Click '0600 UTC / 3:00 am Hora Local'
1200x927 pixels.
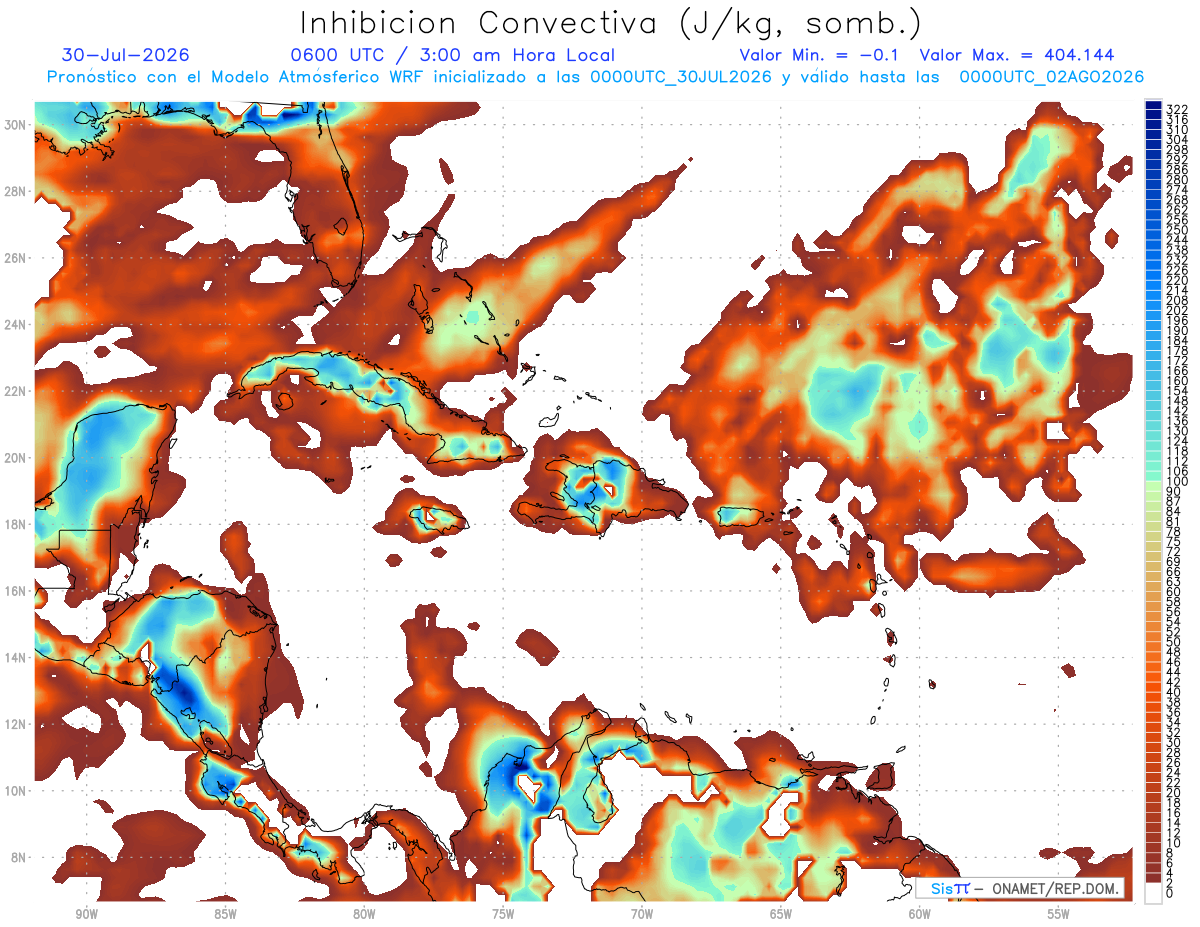coord(452,55)
